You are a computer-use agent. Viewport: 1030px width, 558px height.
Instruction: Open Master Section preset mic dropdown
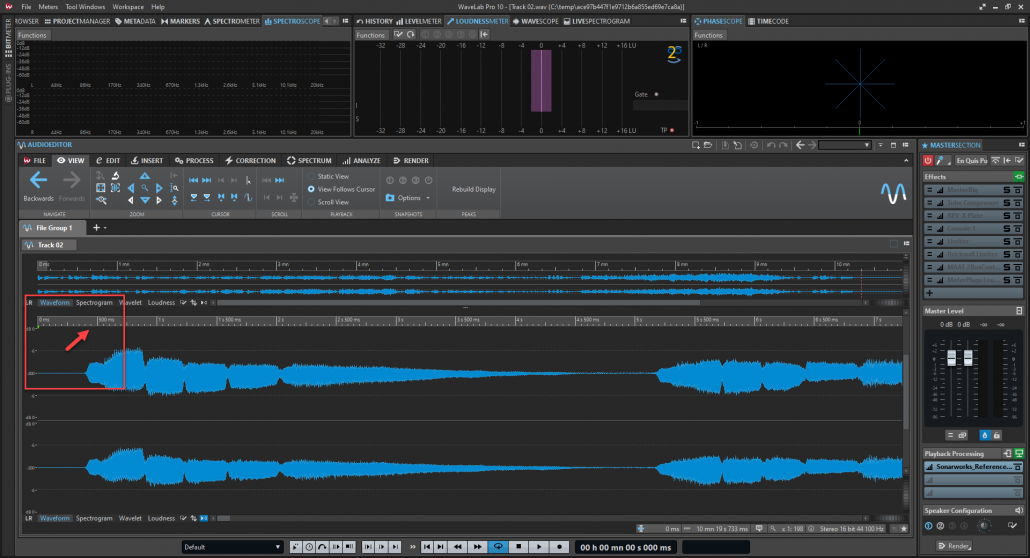click(x=941, y=160)
